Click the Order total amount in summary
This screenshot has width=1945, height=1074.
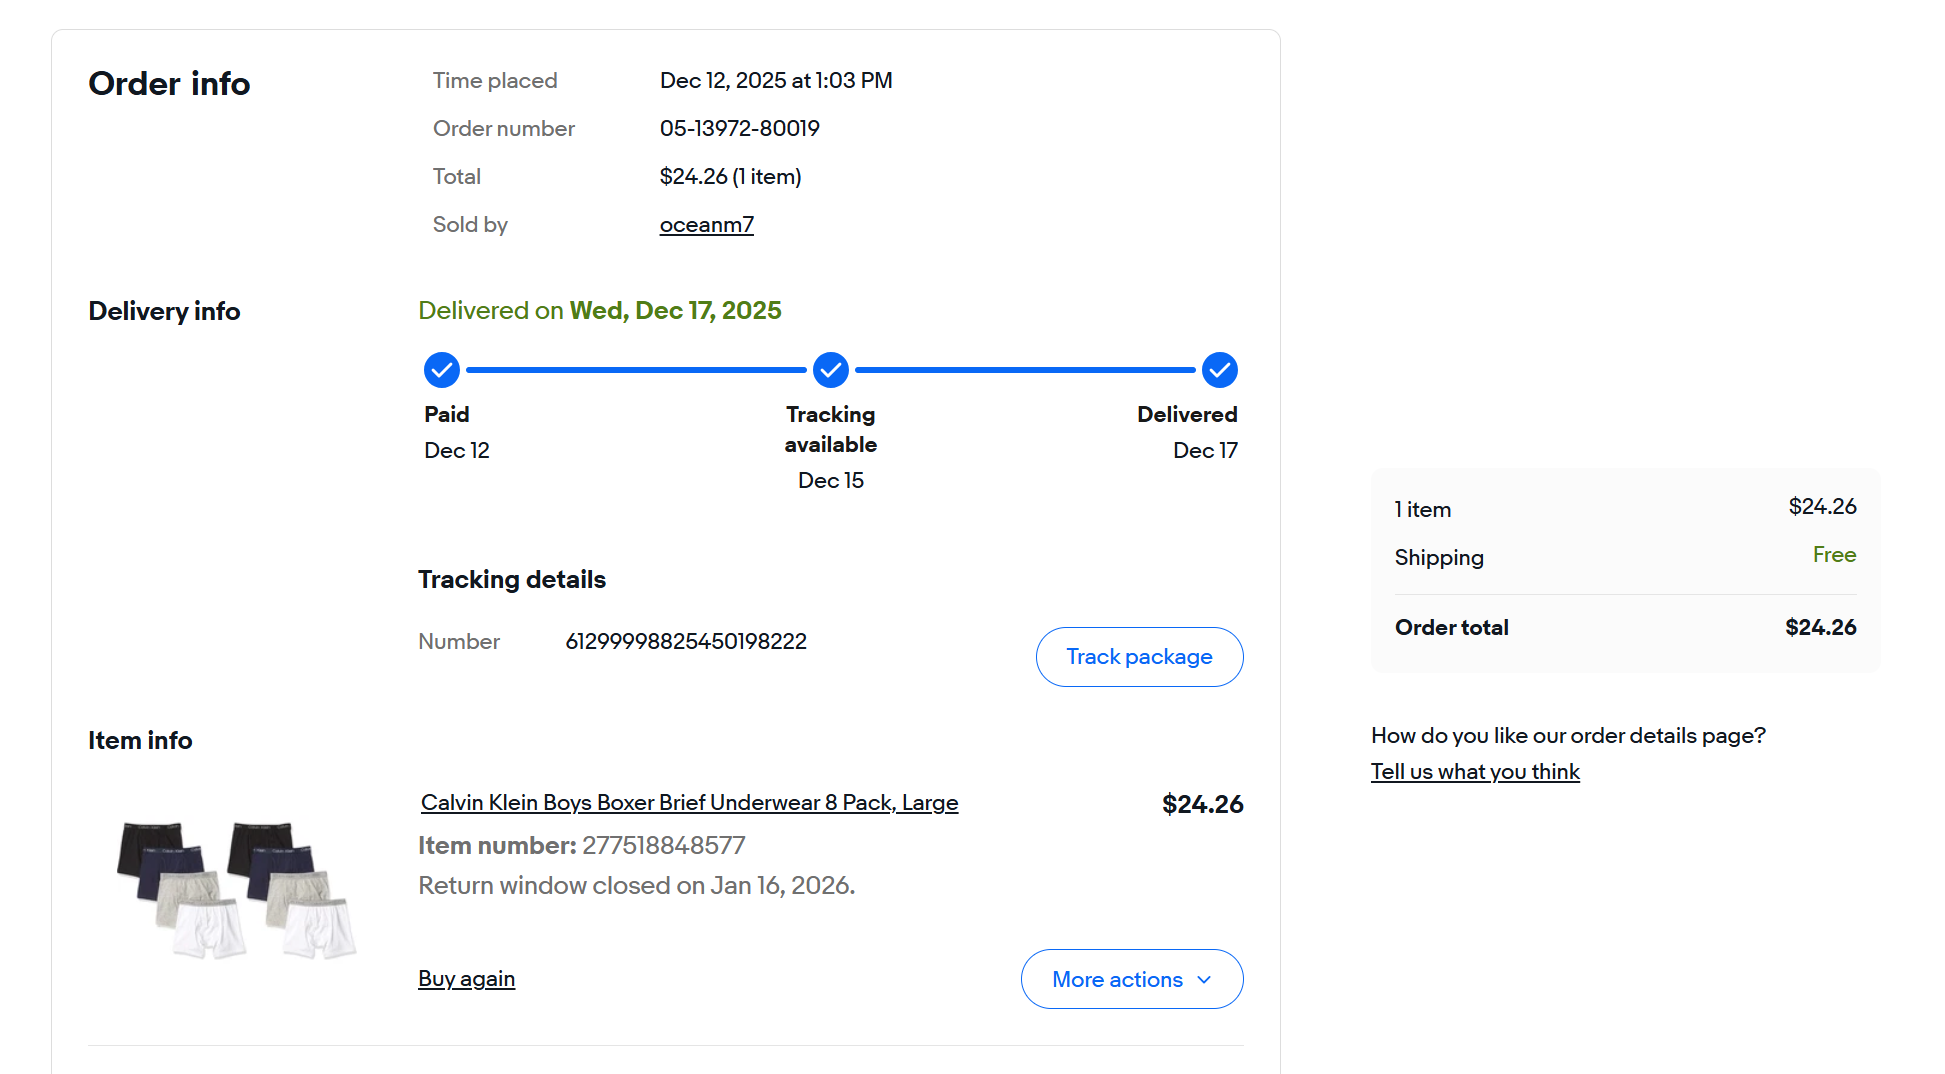(x=1820, y=628)
